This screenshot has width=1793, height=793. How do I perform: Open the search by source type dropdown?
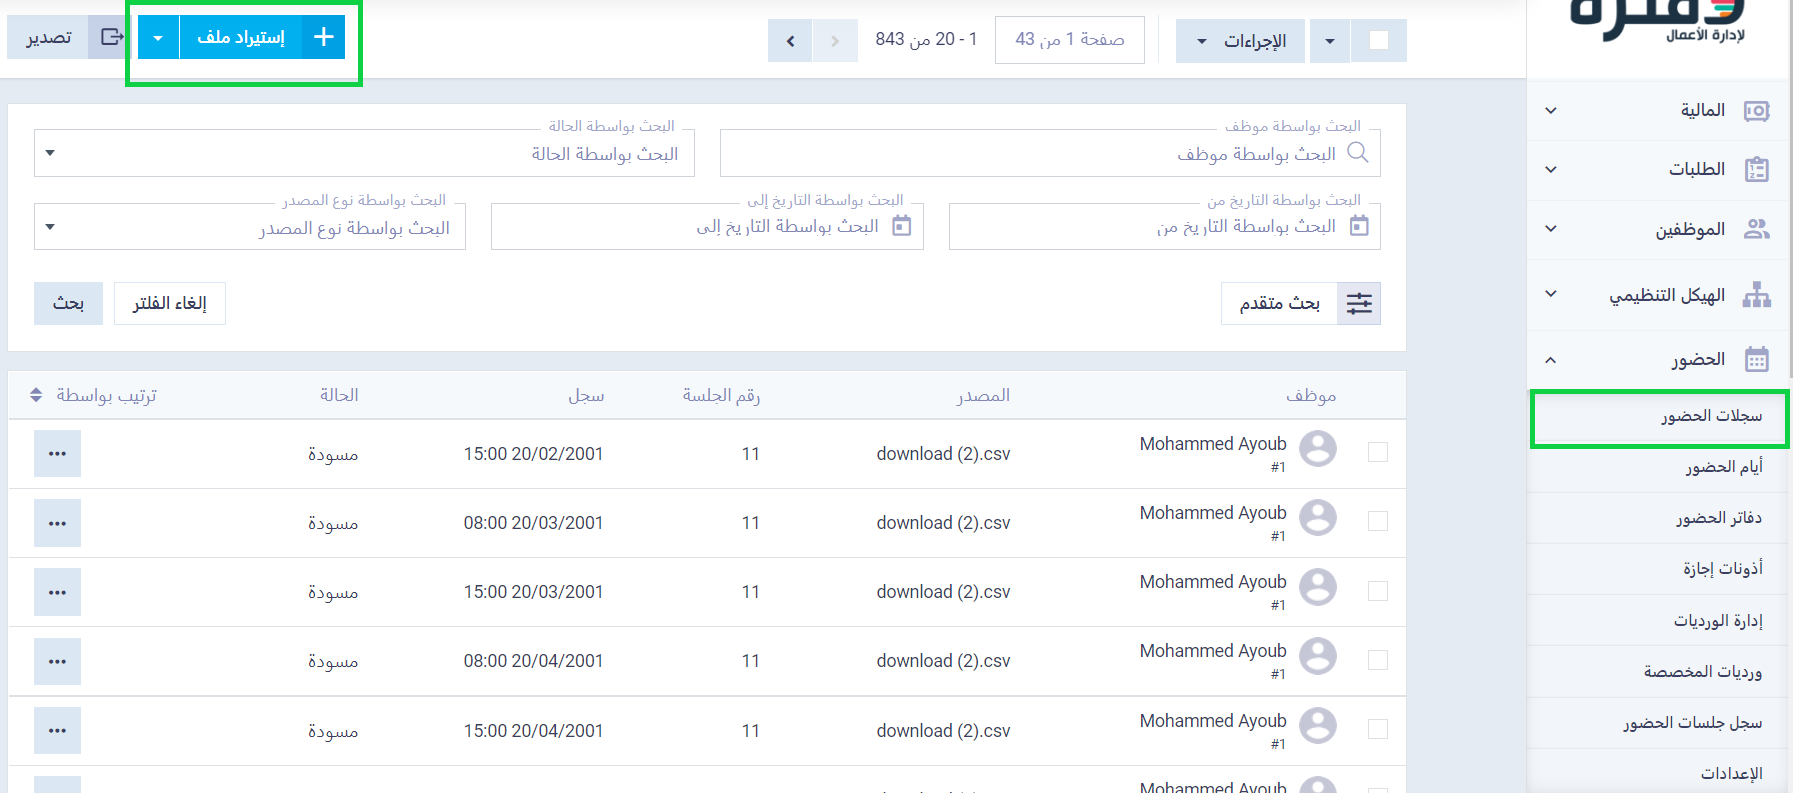[x=250, y=227]
